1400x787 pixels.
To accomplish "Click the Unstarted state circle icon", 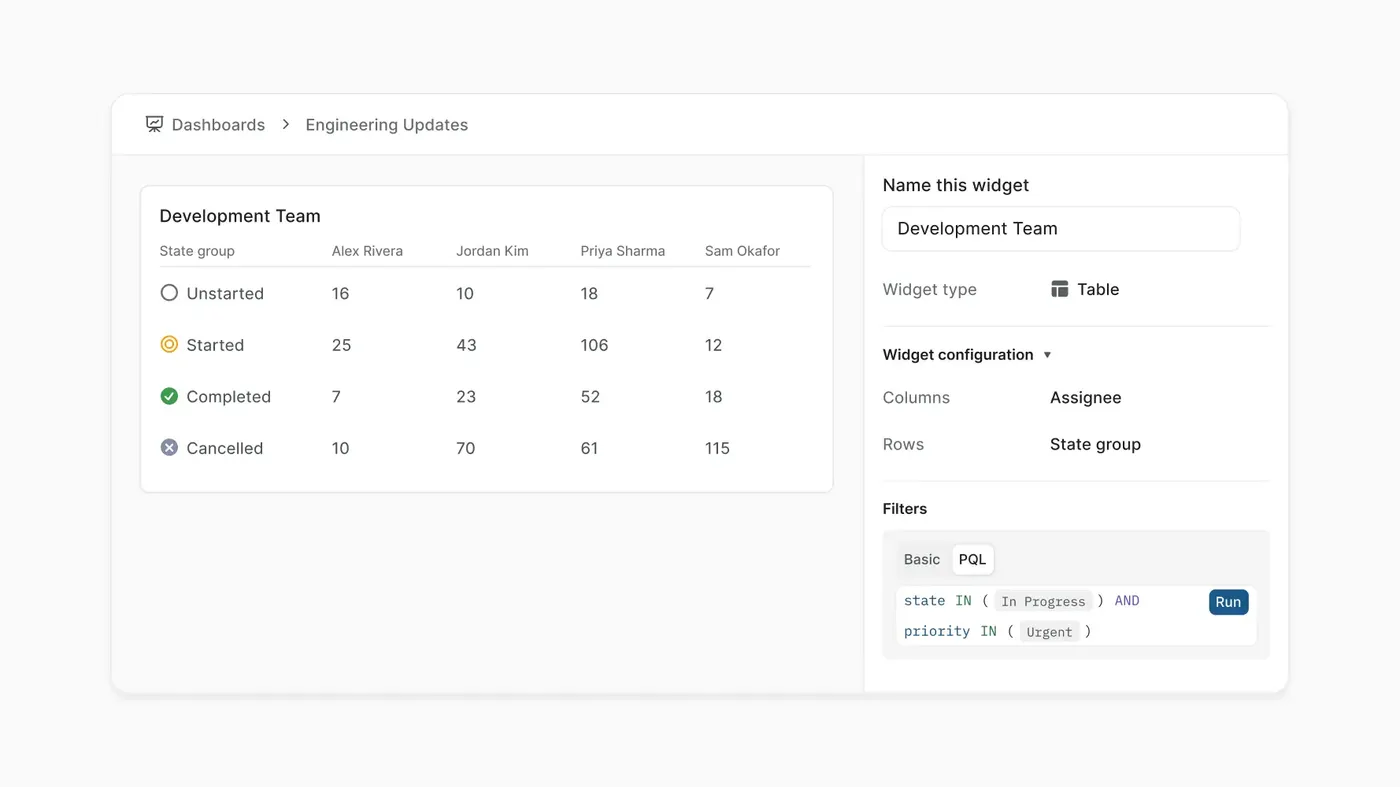I will pyautogui.click(x=169, y=293).
